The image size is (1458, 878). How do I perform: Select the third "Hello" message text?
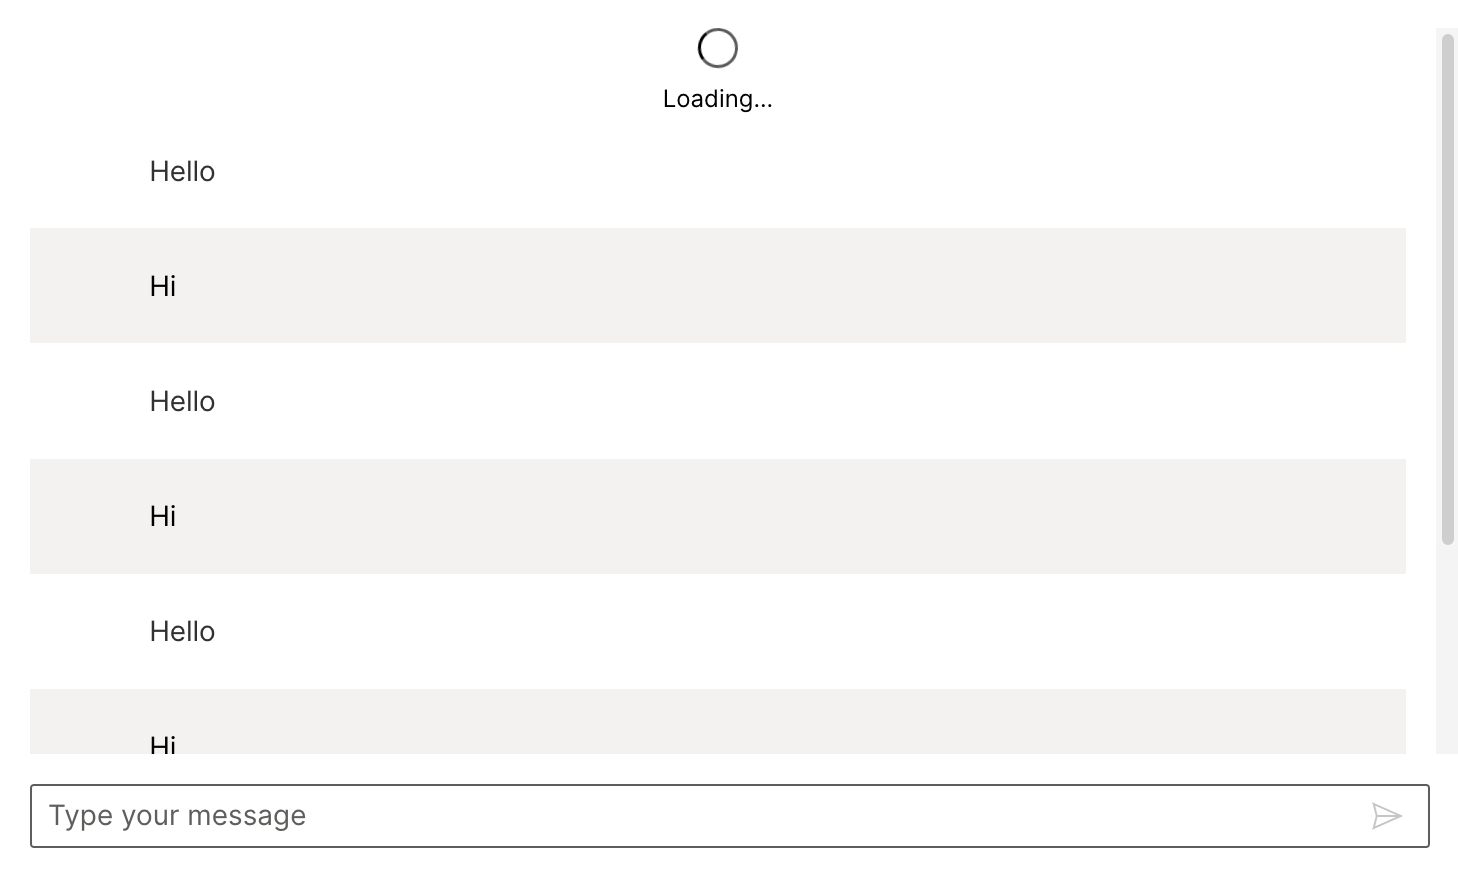[x=182, y=632]
